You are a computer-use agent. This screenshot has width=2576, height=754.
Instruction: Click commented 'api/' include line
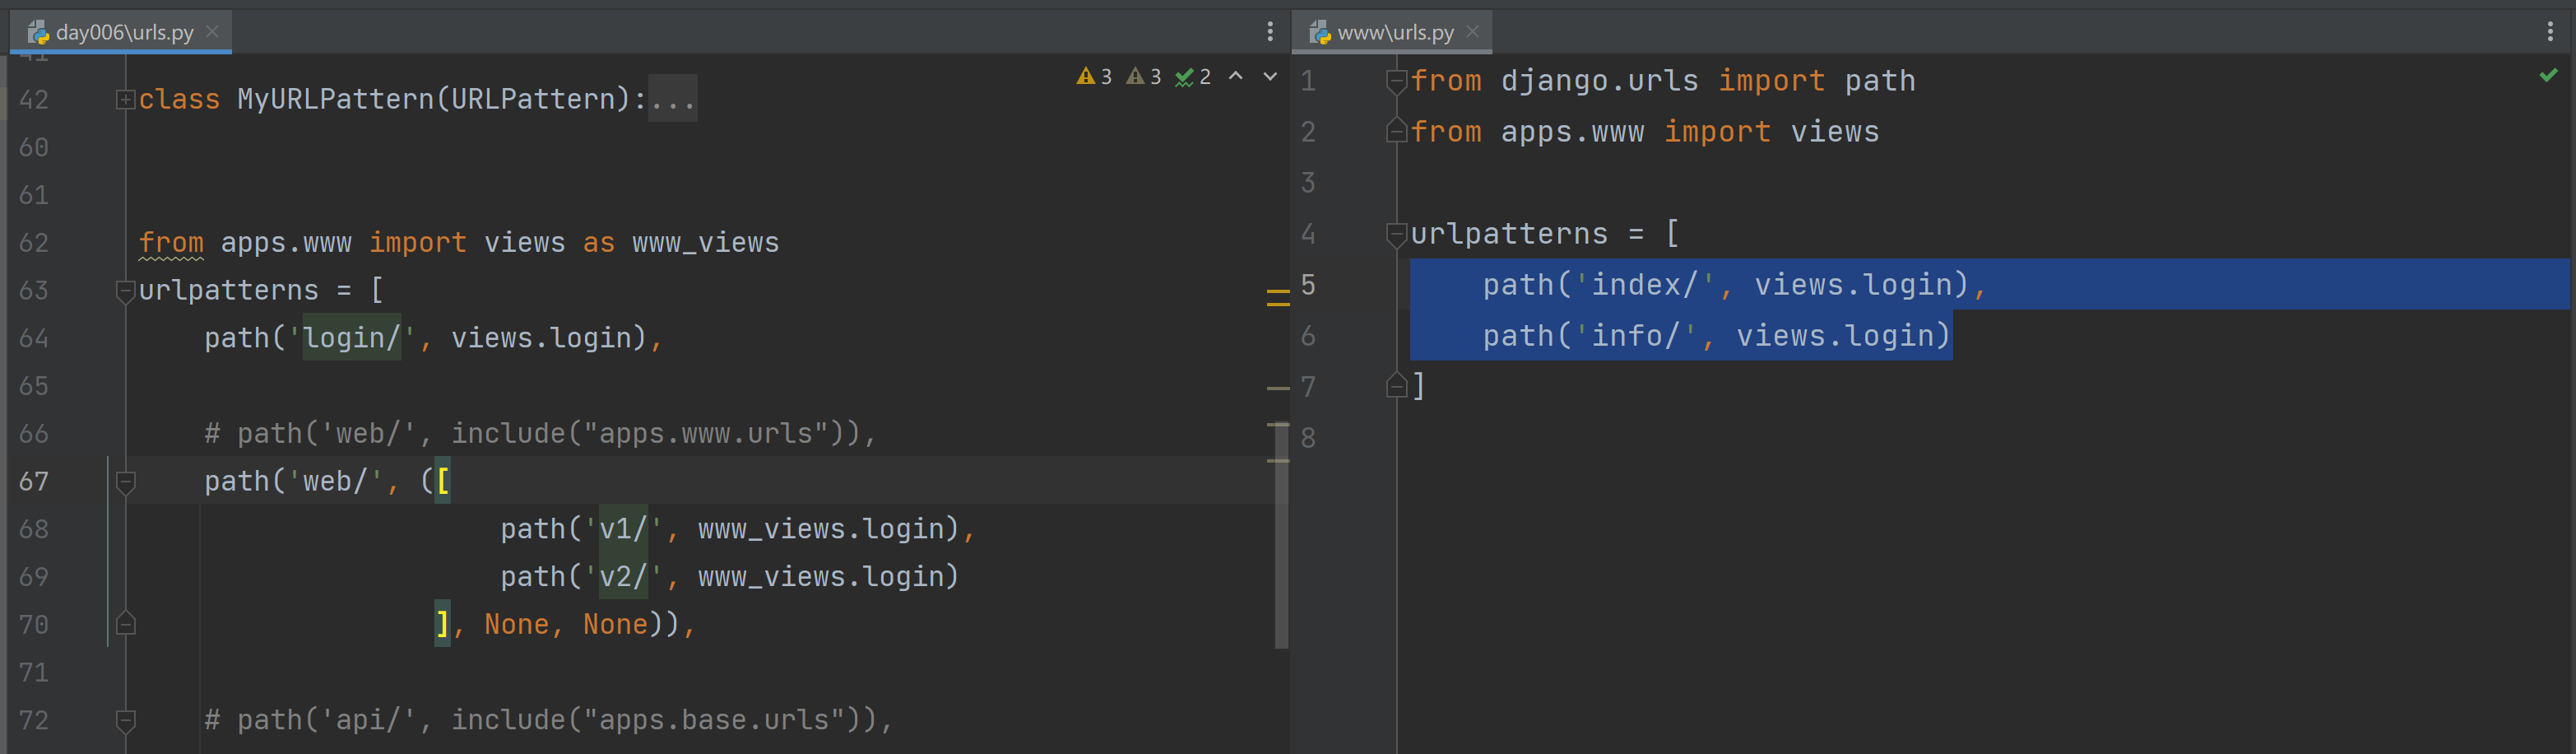click(548, 720)
